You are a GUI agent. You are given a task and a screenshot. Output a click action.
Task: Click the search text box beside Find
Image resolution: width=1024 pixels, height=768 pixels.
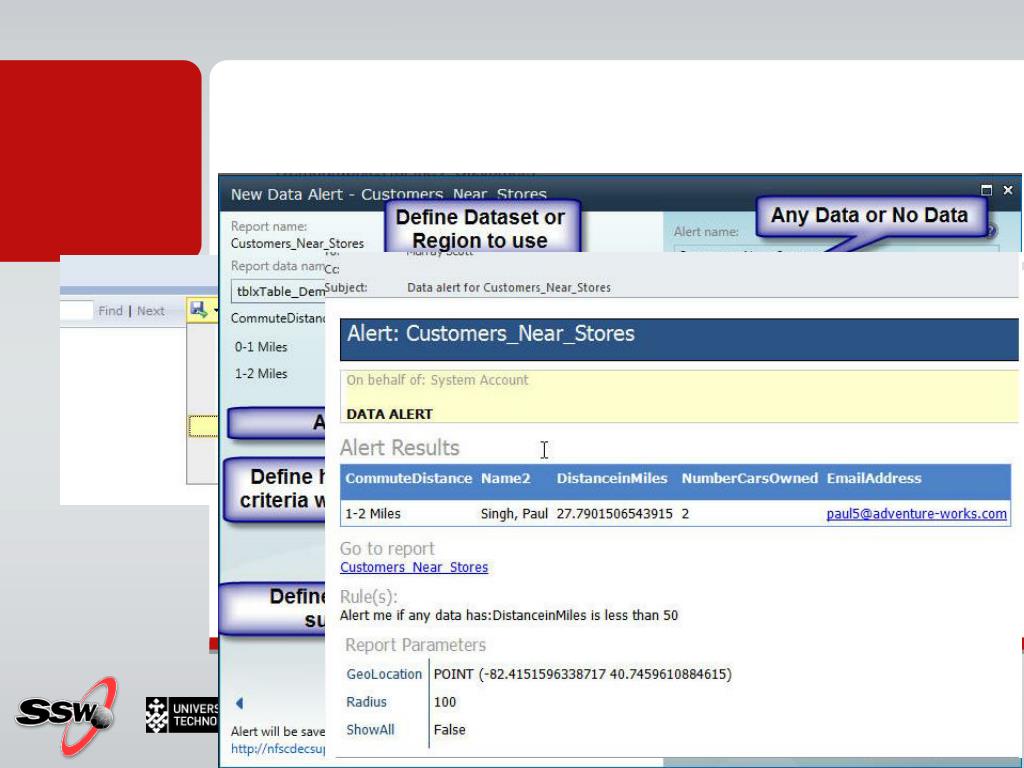[76, 311]
